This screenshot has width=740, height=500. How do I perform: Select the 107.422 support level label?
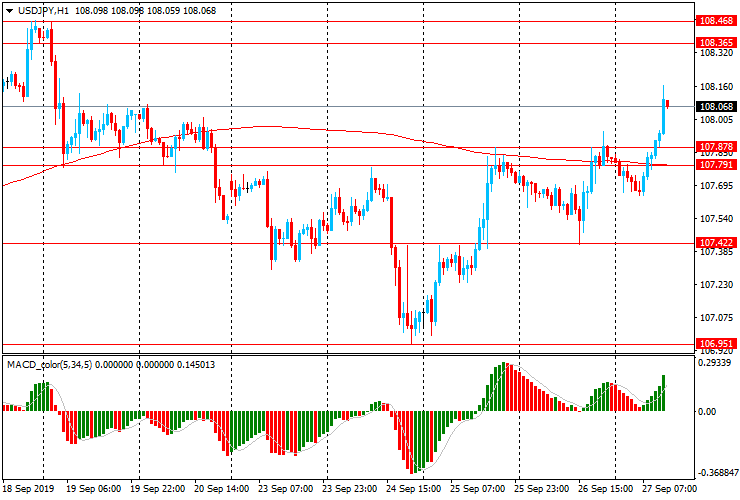tap(716, 243)
